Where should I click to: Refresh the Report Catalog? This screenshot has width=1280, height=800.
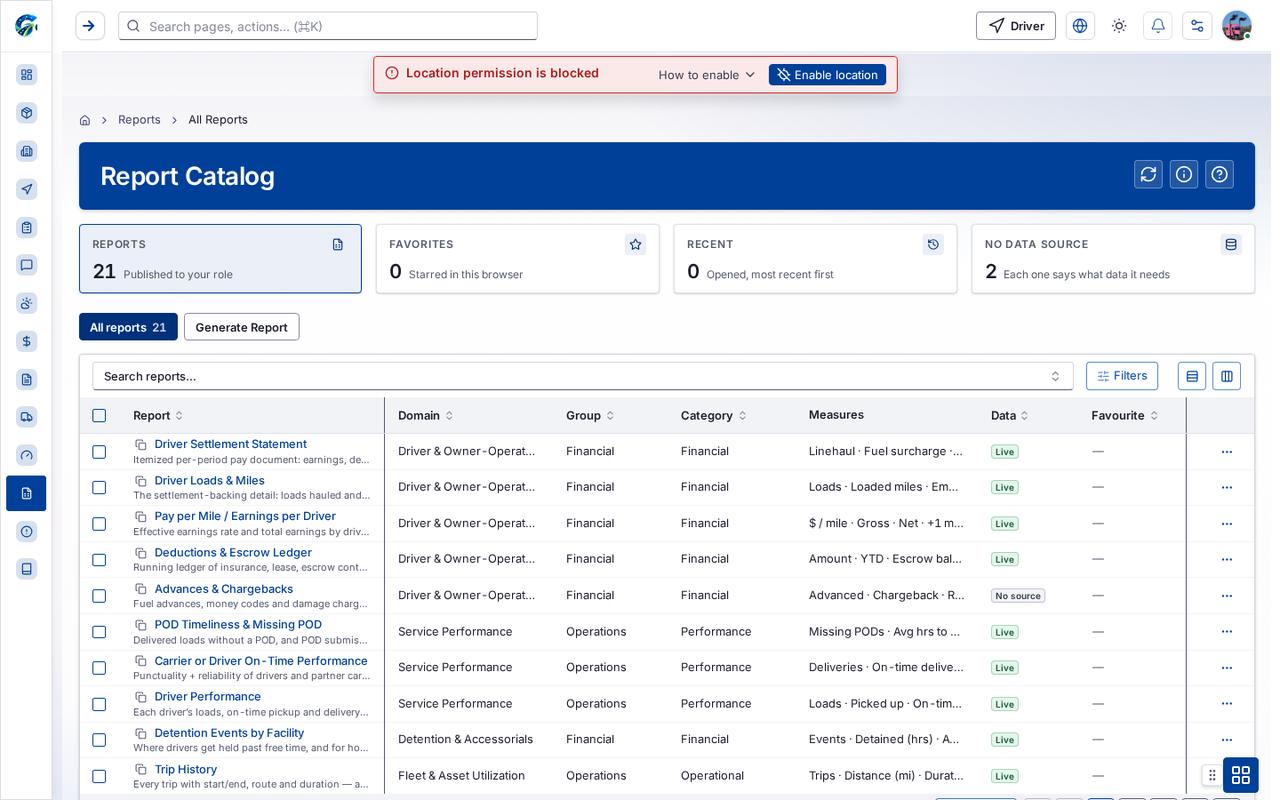point(1148,174)
